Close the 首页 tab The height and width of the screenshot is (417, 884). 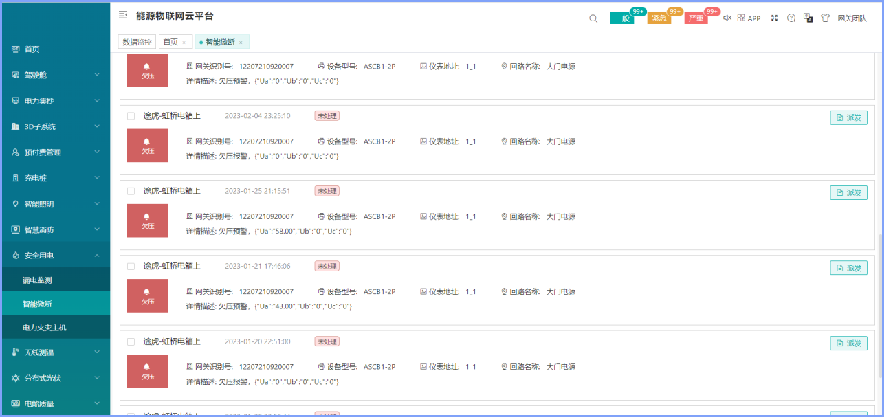(184, 43)
